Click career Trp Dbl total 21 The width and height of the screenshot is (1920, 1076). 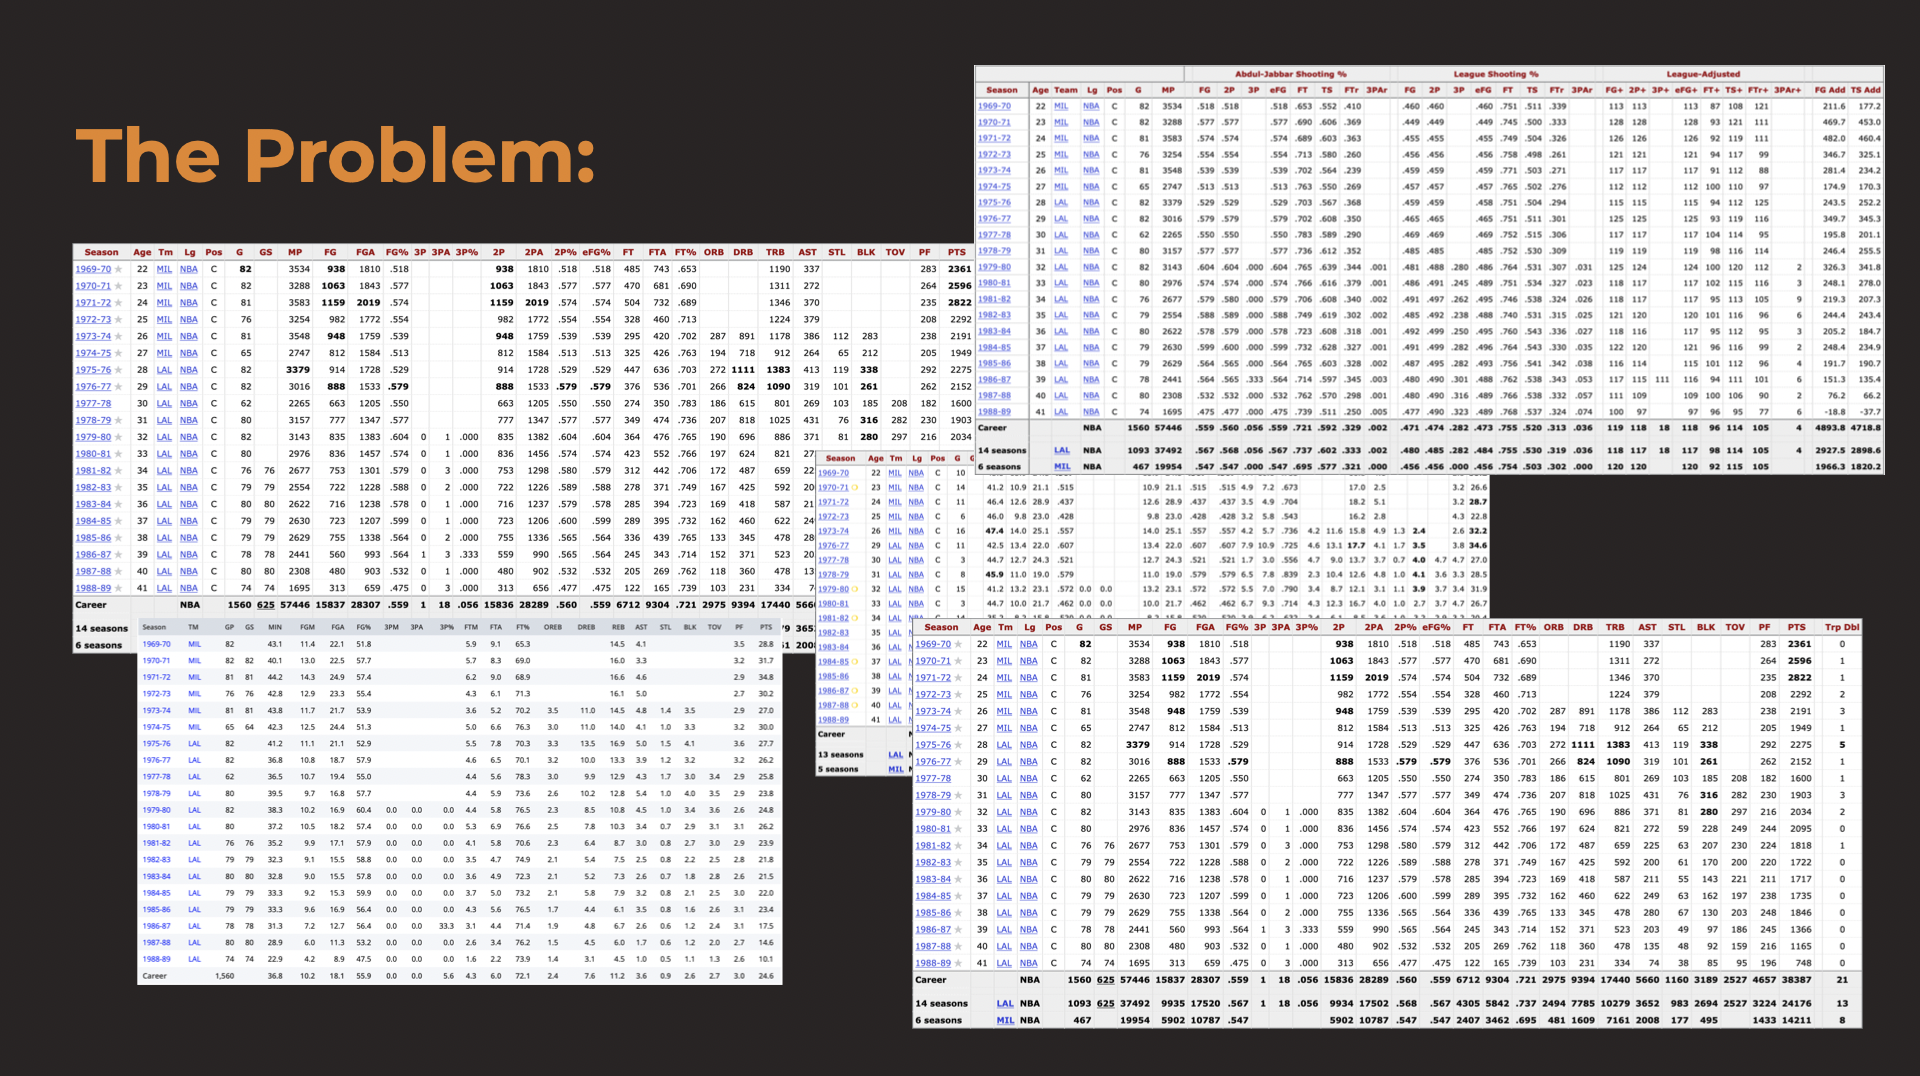pos(1842,980)
